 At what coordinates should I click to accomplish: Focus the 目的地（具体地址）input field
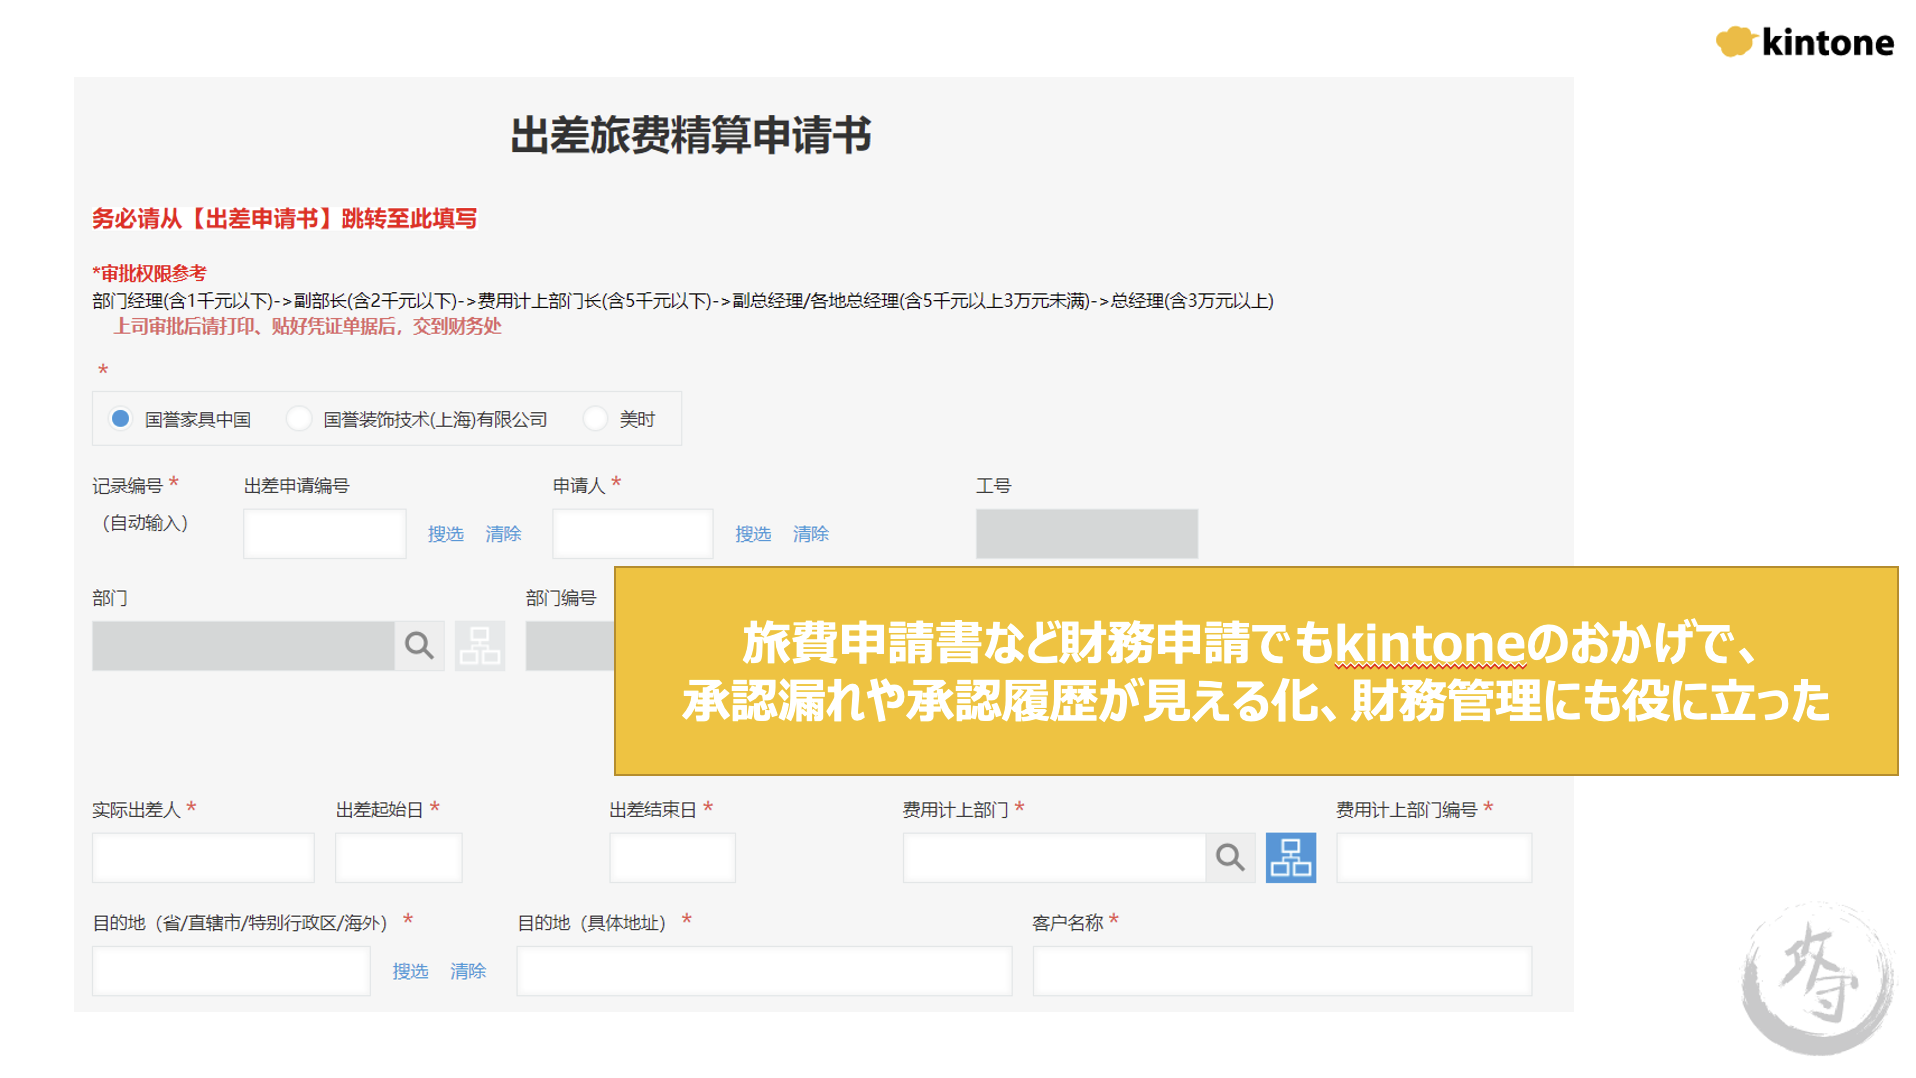pyautogui.click(x=764, y=971)
